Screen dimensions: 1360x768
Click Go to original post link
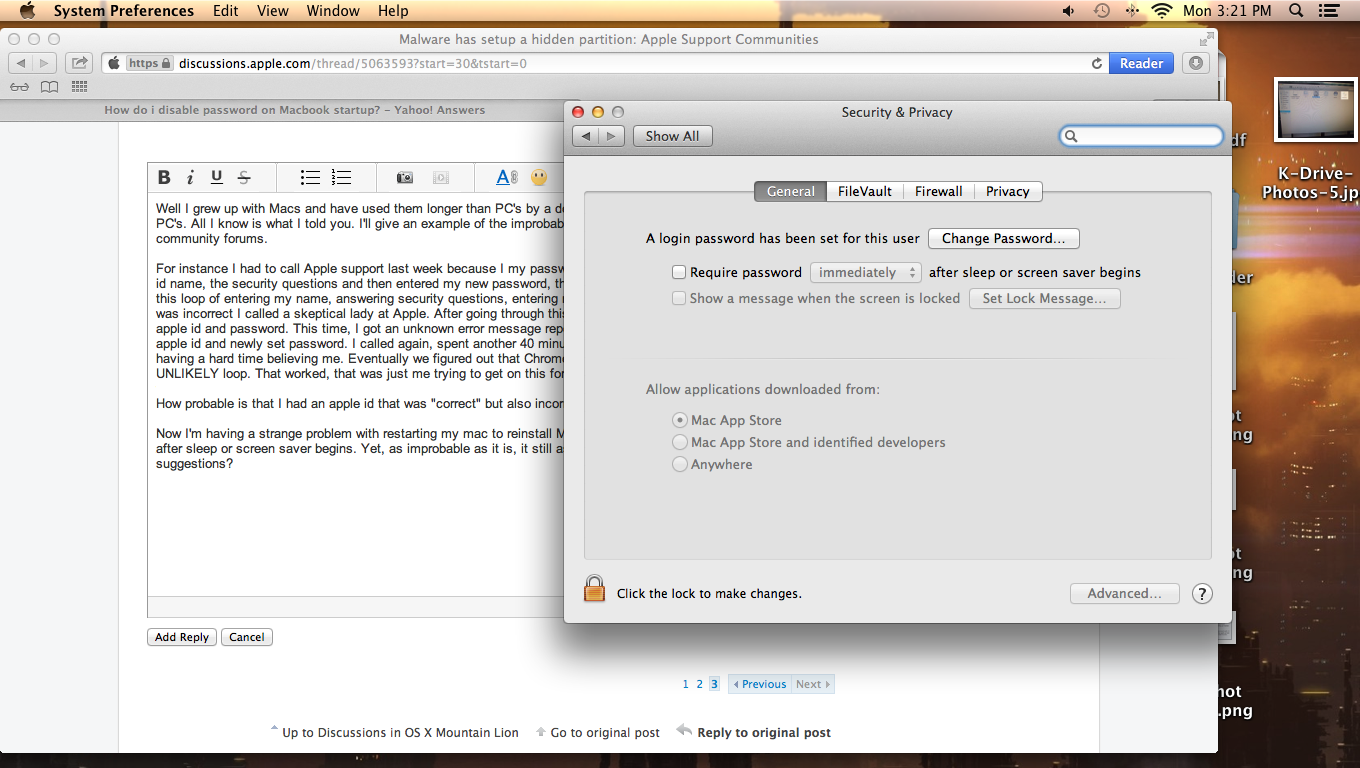(x=605, y=733)
